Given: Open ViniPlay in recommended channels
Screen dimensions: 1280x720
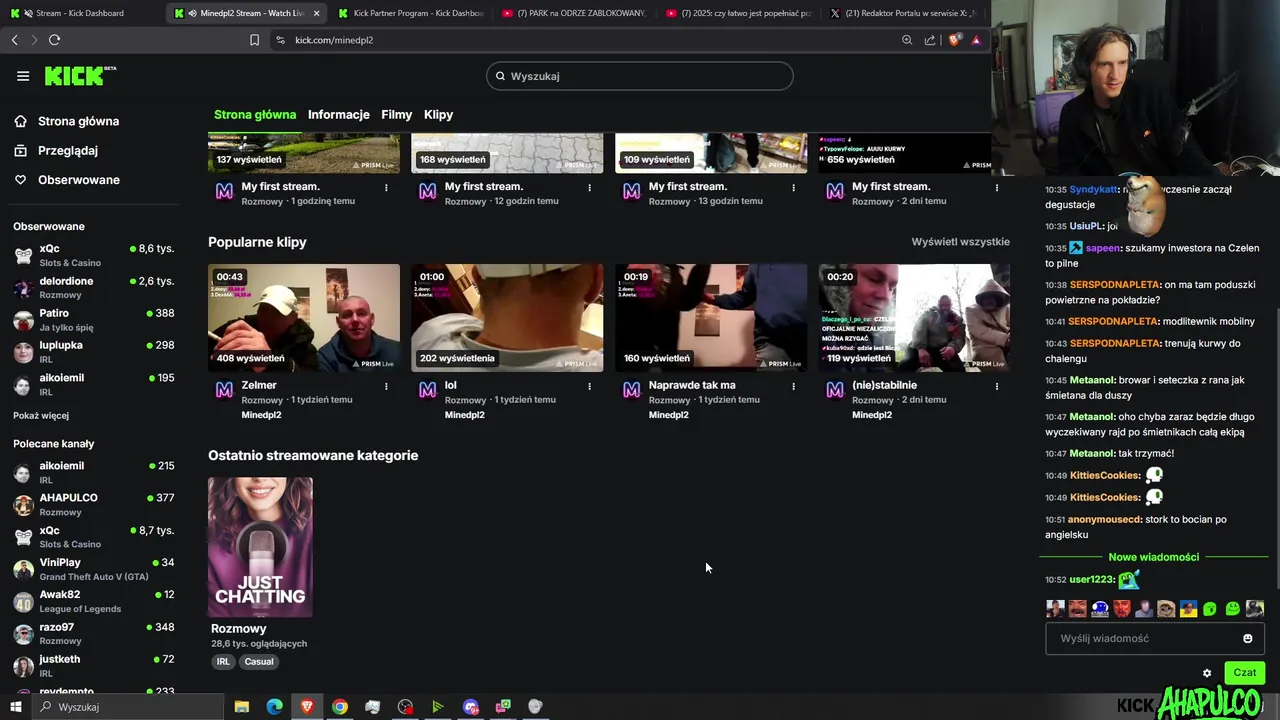Looking at the screenshot, I should click(x=94, y=569).
